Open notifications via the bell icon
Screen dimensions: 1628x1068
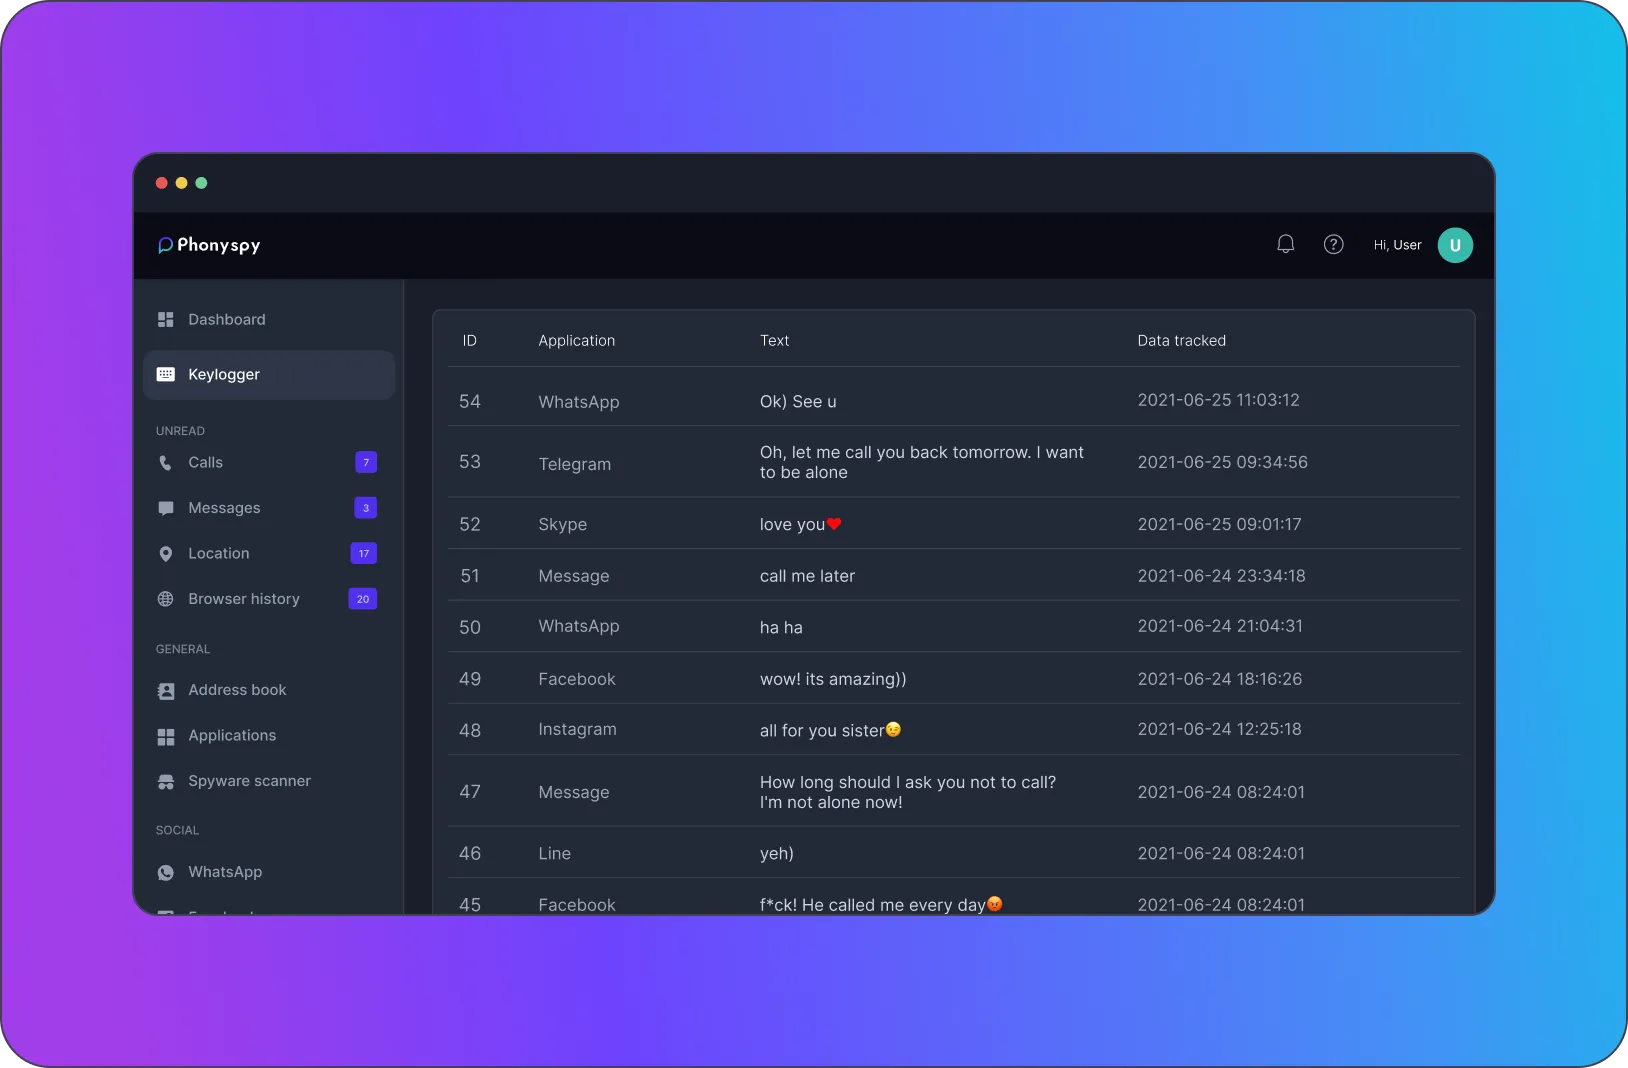(x=1285, y=244)
